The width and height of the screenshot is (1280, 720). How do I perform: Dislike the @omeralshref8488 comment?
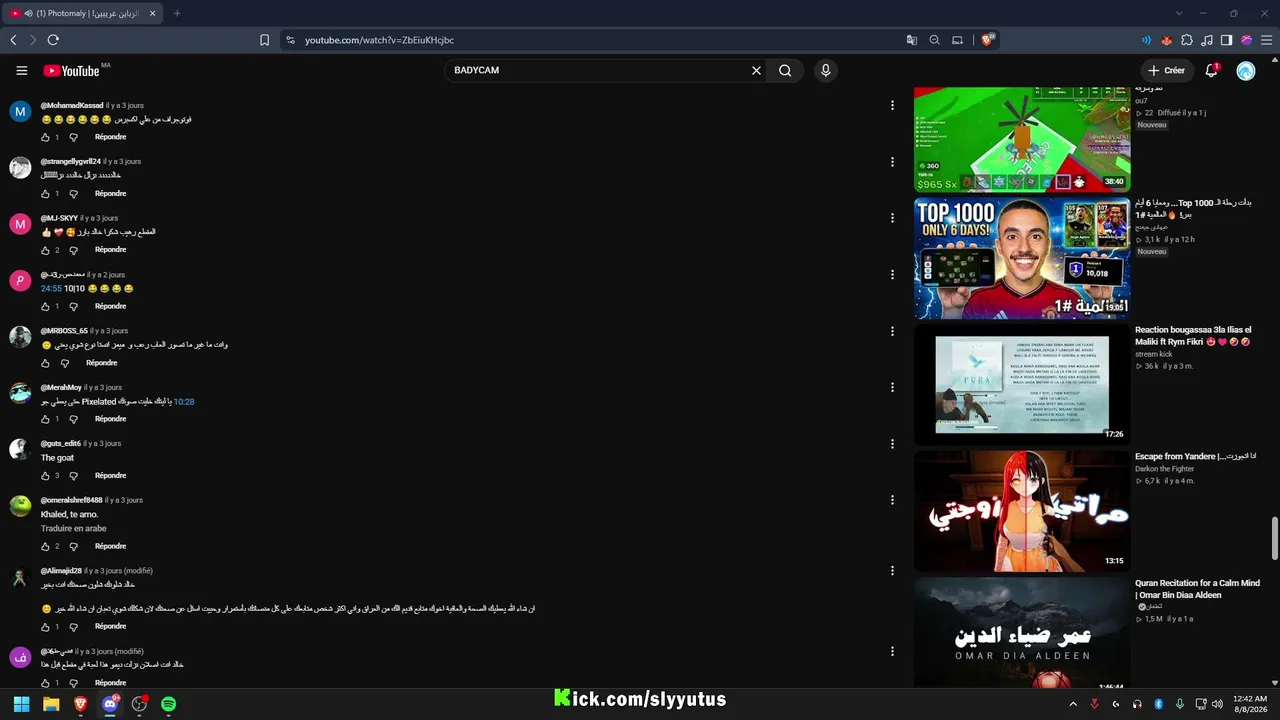click(x=73, y=547)
